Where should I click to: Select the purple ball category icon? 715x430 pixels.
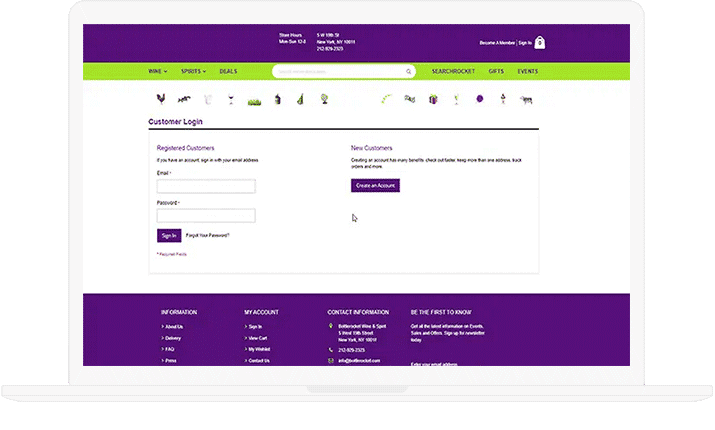pos(479,99)
